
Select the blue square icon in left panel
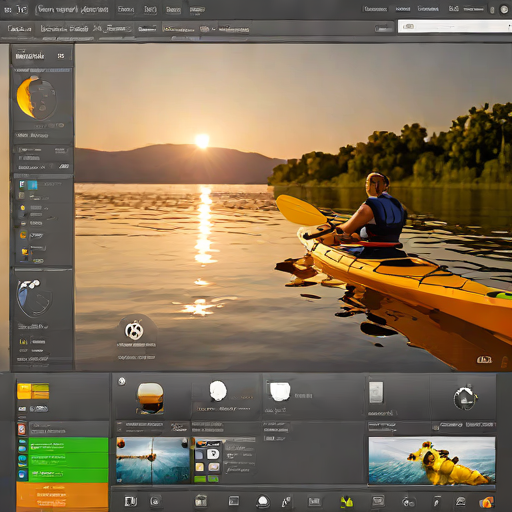(x=32, y=185)
